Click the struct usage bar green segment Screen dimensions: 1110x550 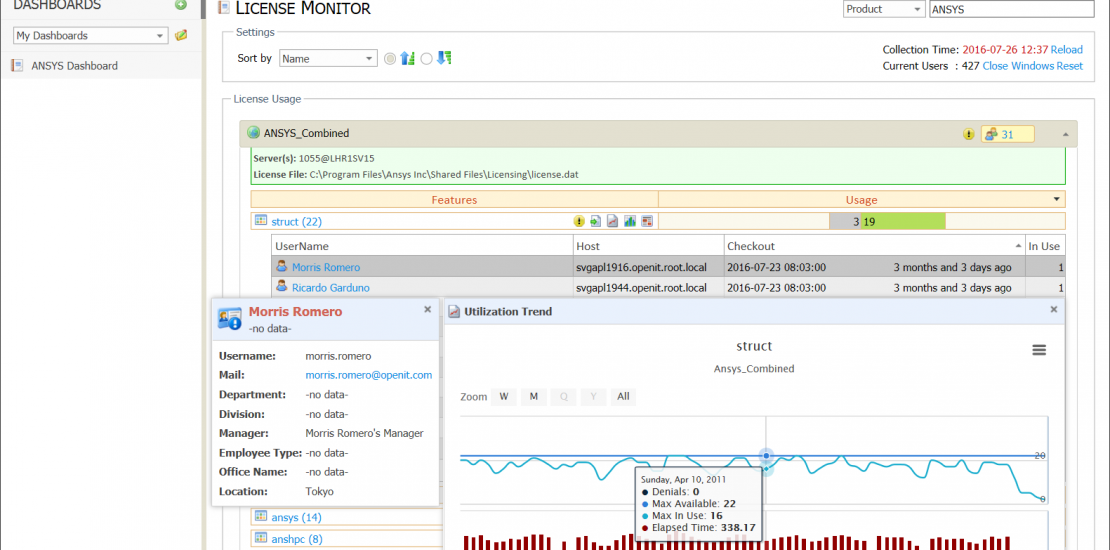pos(903,222)
